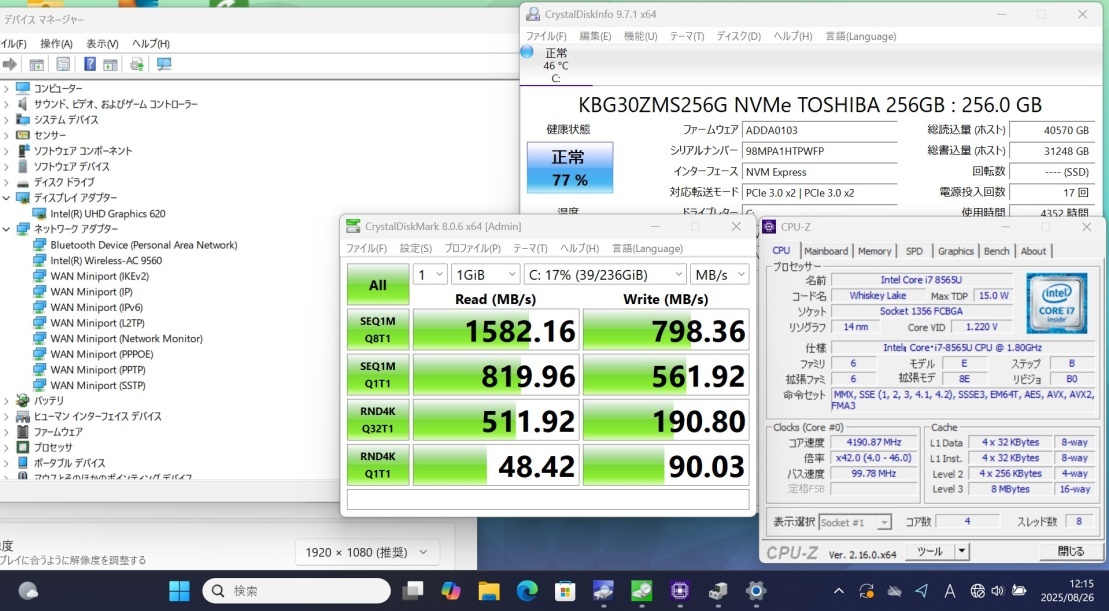Run all benchmarks with the All button

(377, 285)
